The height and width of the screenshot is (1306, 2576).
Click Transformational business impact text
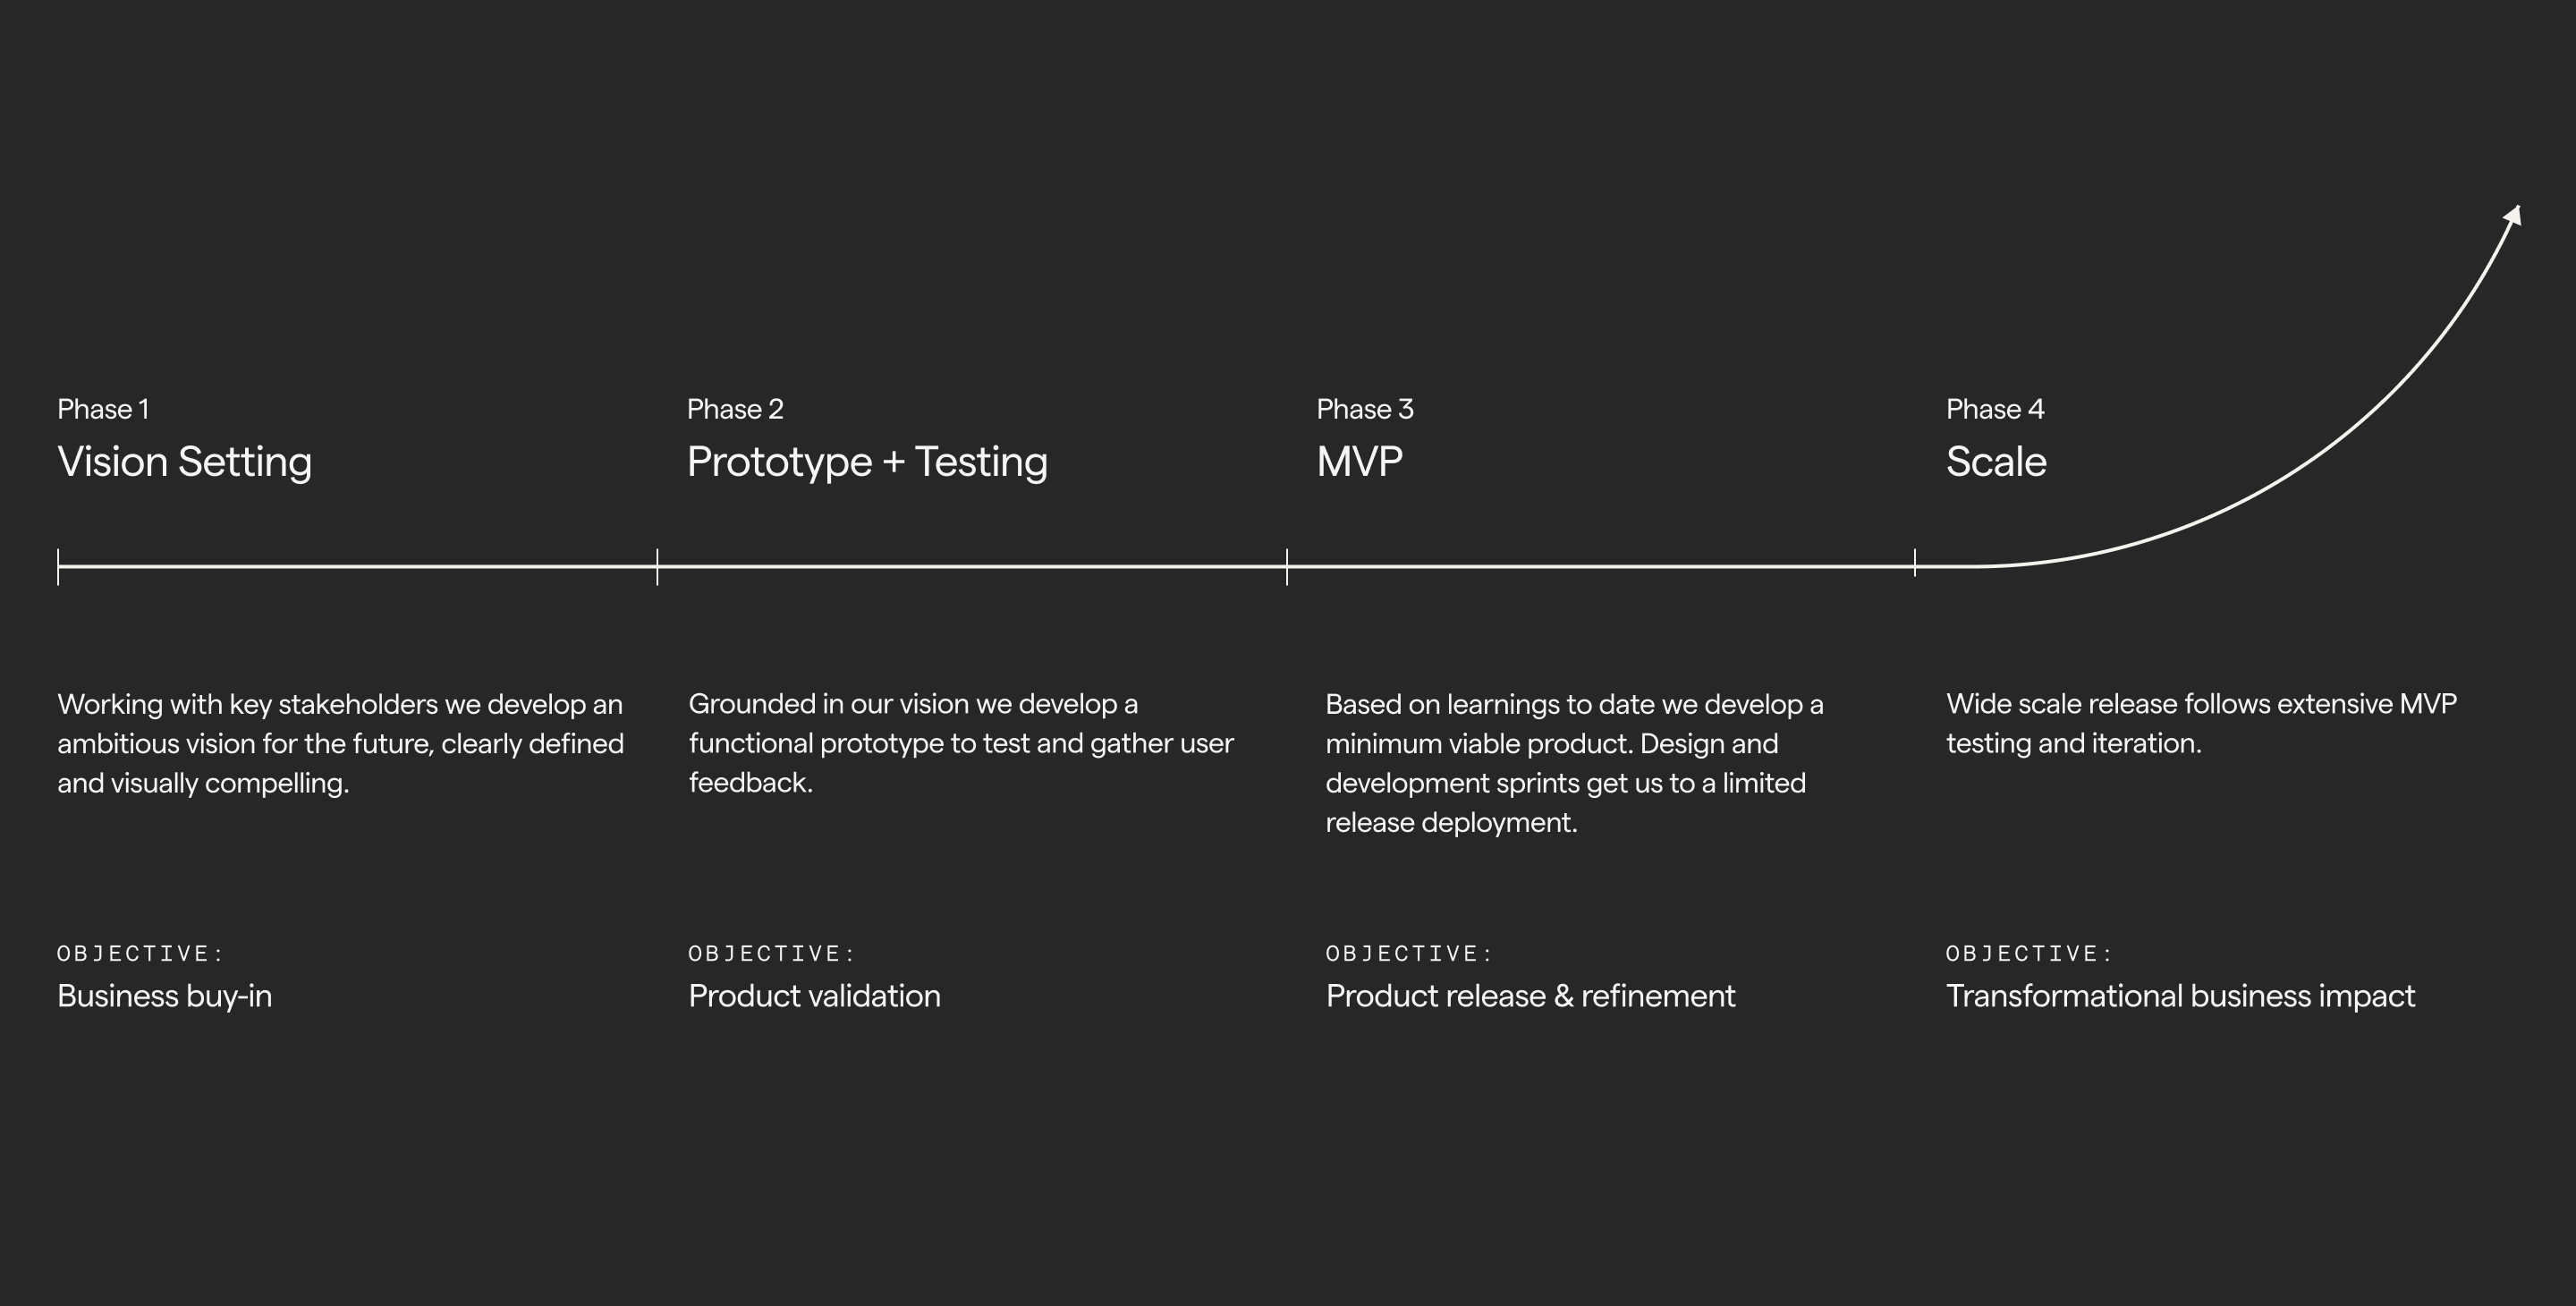pyautogui.click(x=2181, y=997)
